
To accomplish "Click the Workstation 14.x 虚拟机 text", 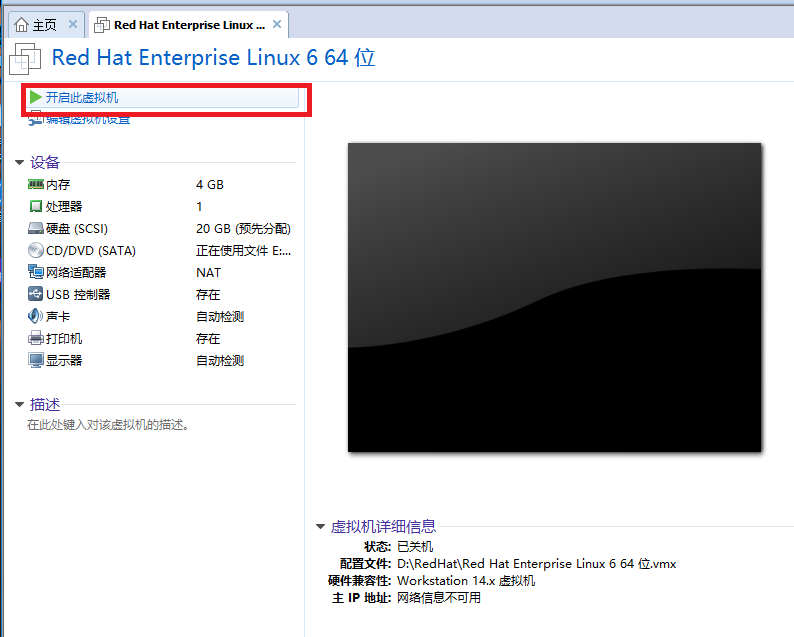I will click(466, 581).
